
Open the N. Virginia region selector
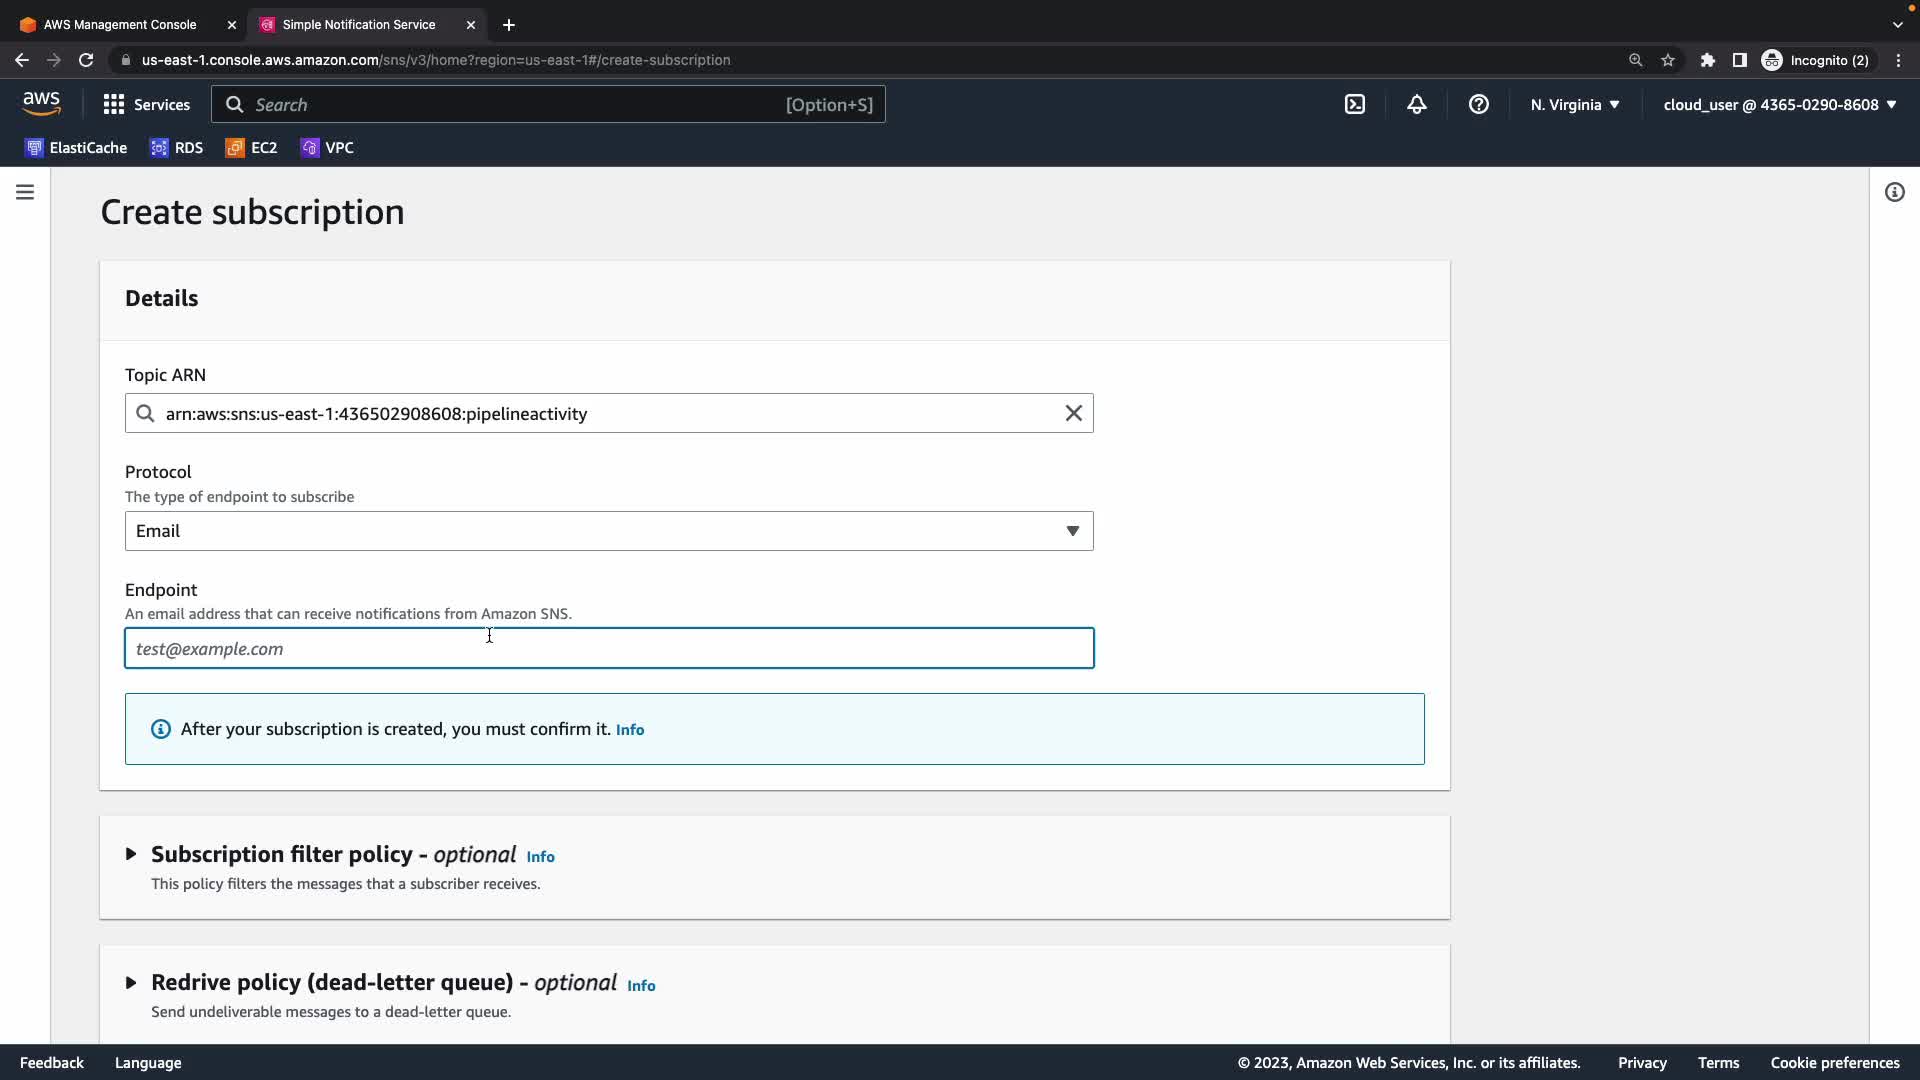[x=1574, y=104]
